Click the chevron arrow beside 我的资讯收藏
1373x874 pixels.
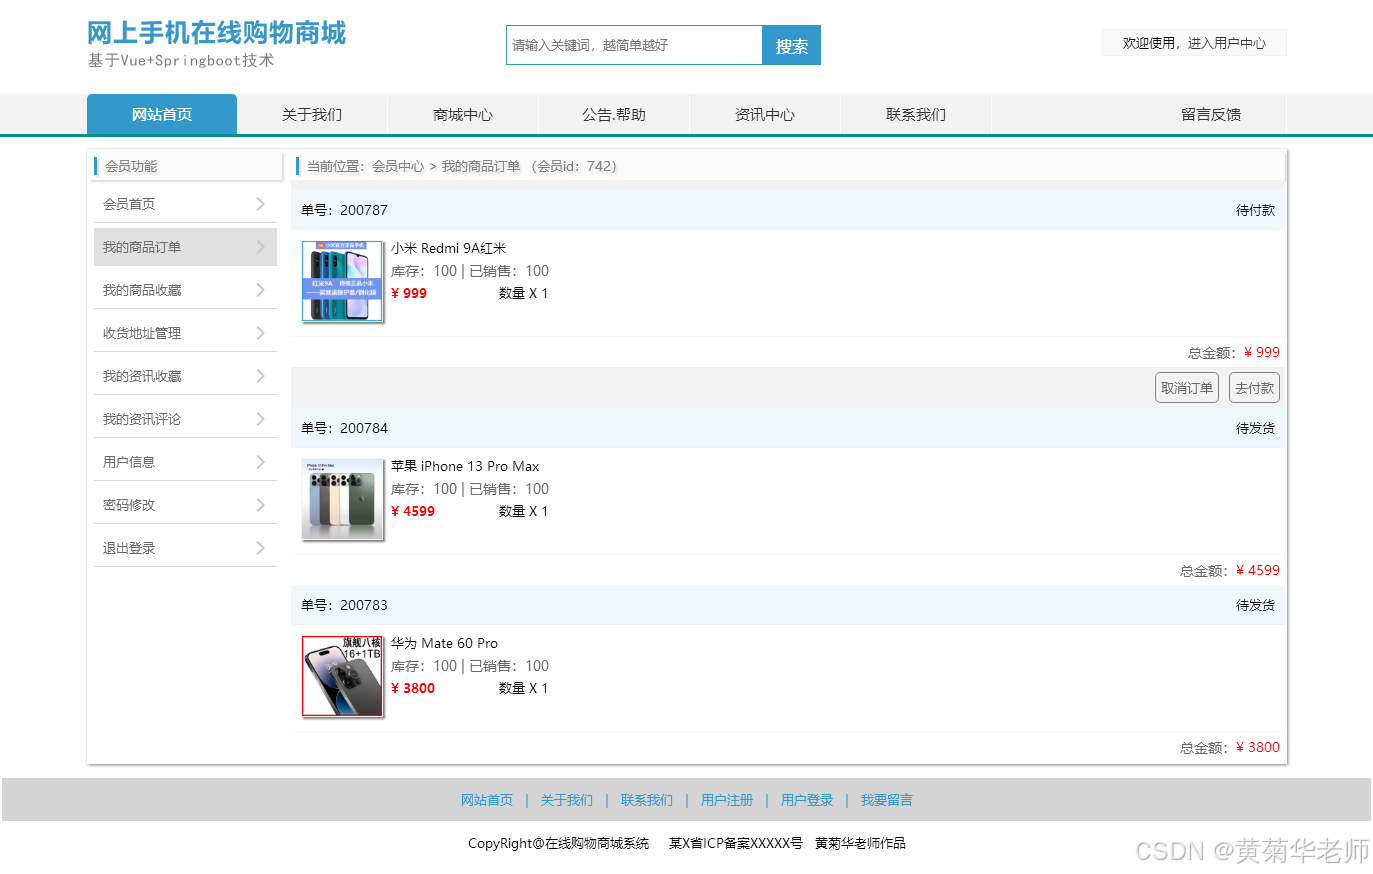tap(260, 376)
